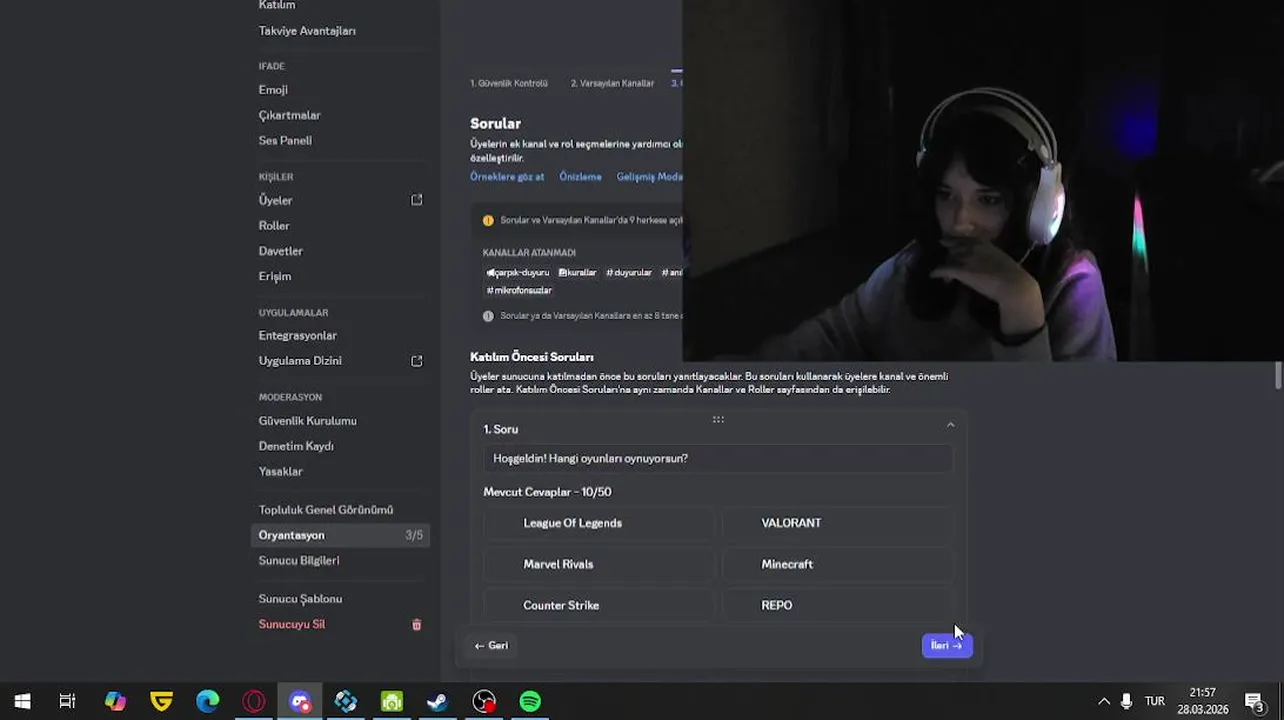Image resolution: width=1284 pixels, height=720 pixels.
Task: Open yellow shield app on taskbar
Action: pyautogui.click(x=161, y=702)
